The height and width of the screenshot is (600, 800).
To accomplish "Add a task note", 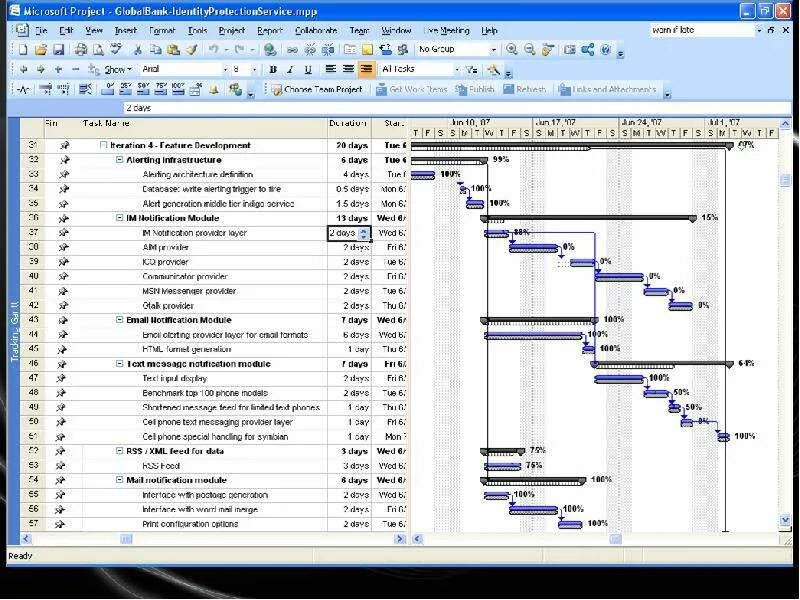I will coord(367,49).
